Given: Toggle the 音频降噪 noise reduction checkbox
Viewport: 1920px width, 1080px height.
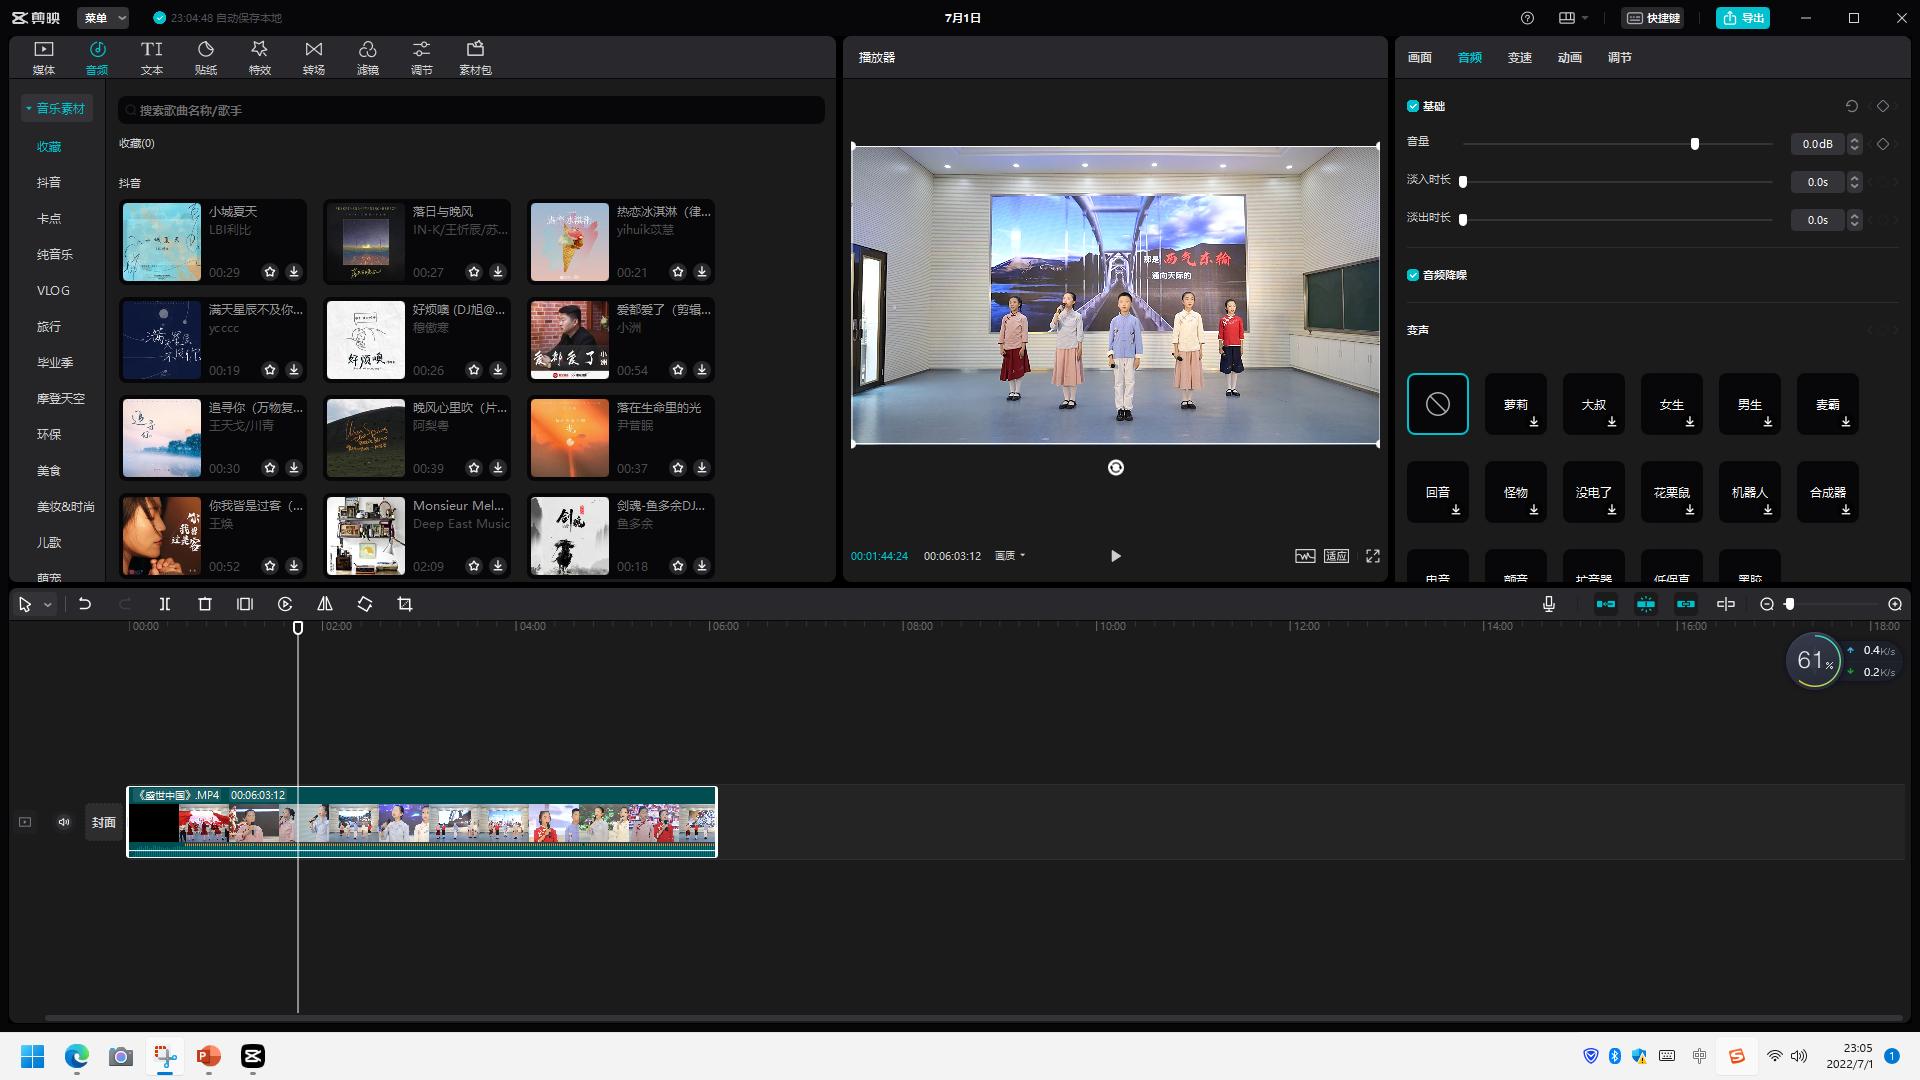Looking at the screenshot, I should [1413, 275].
